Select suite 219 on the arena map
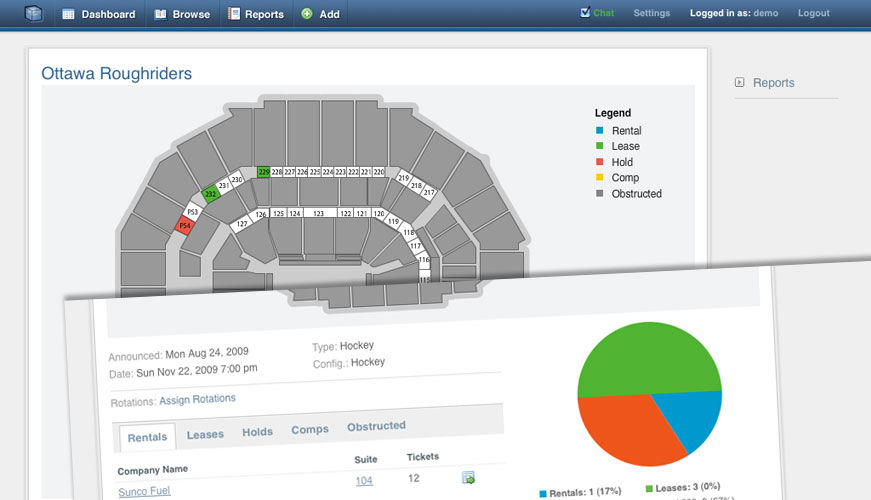 point(404,178)
